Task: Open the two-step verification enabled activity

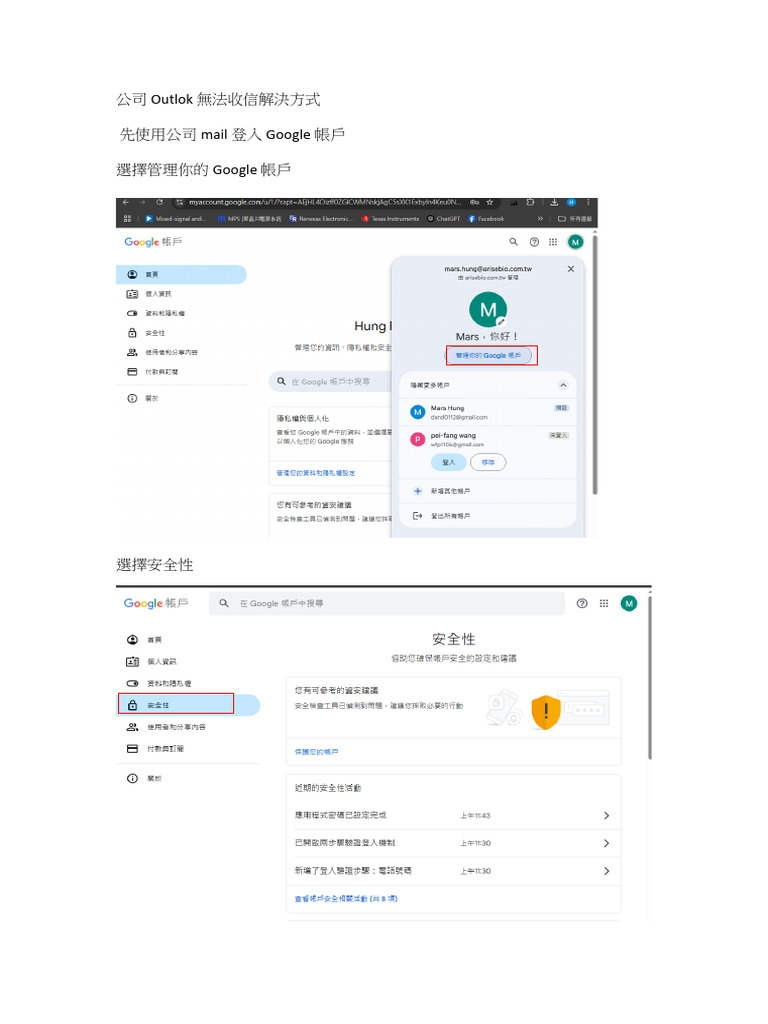Action: 453,843
